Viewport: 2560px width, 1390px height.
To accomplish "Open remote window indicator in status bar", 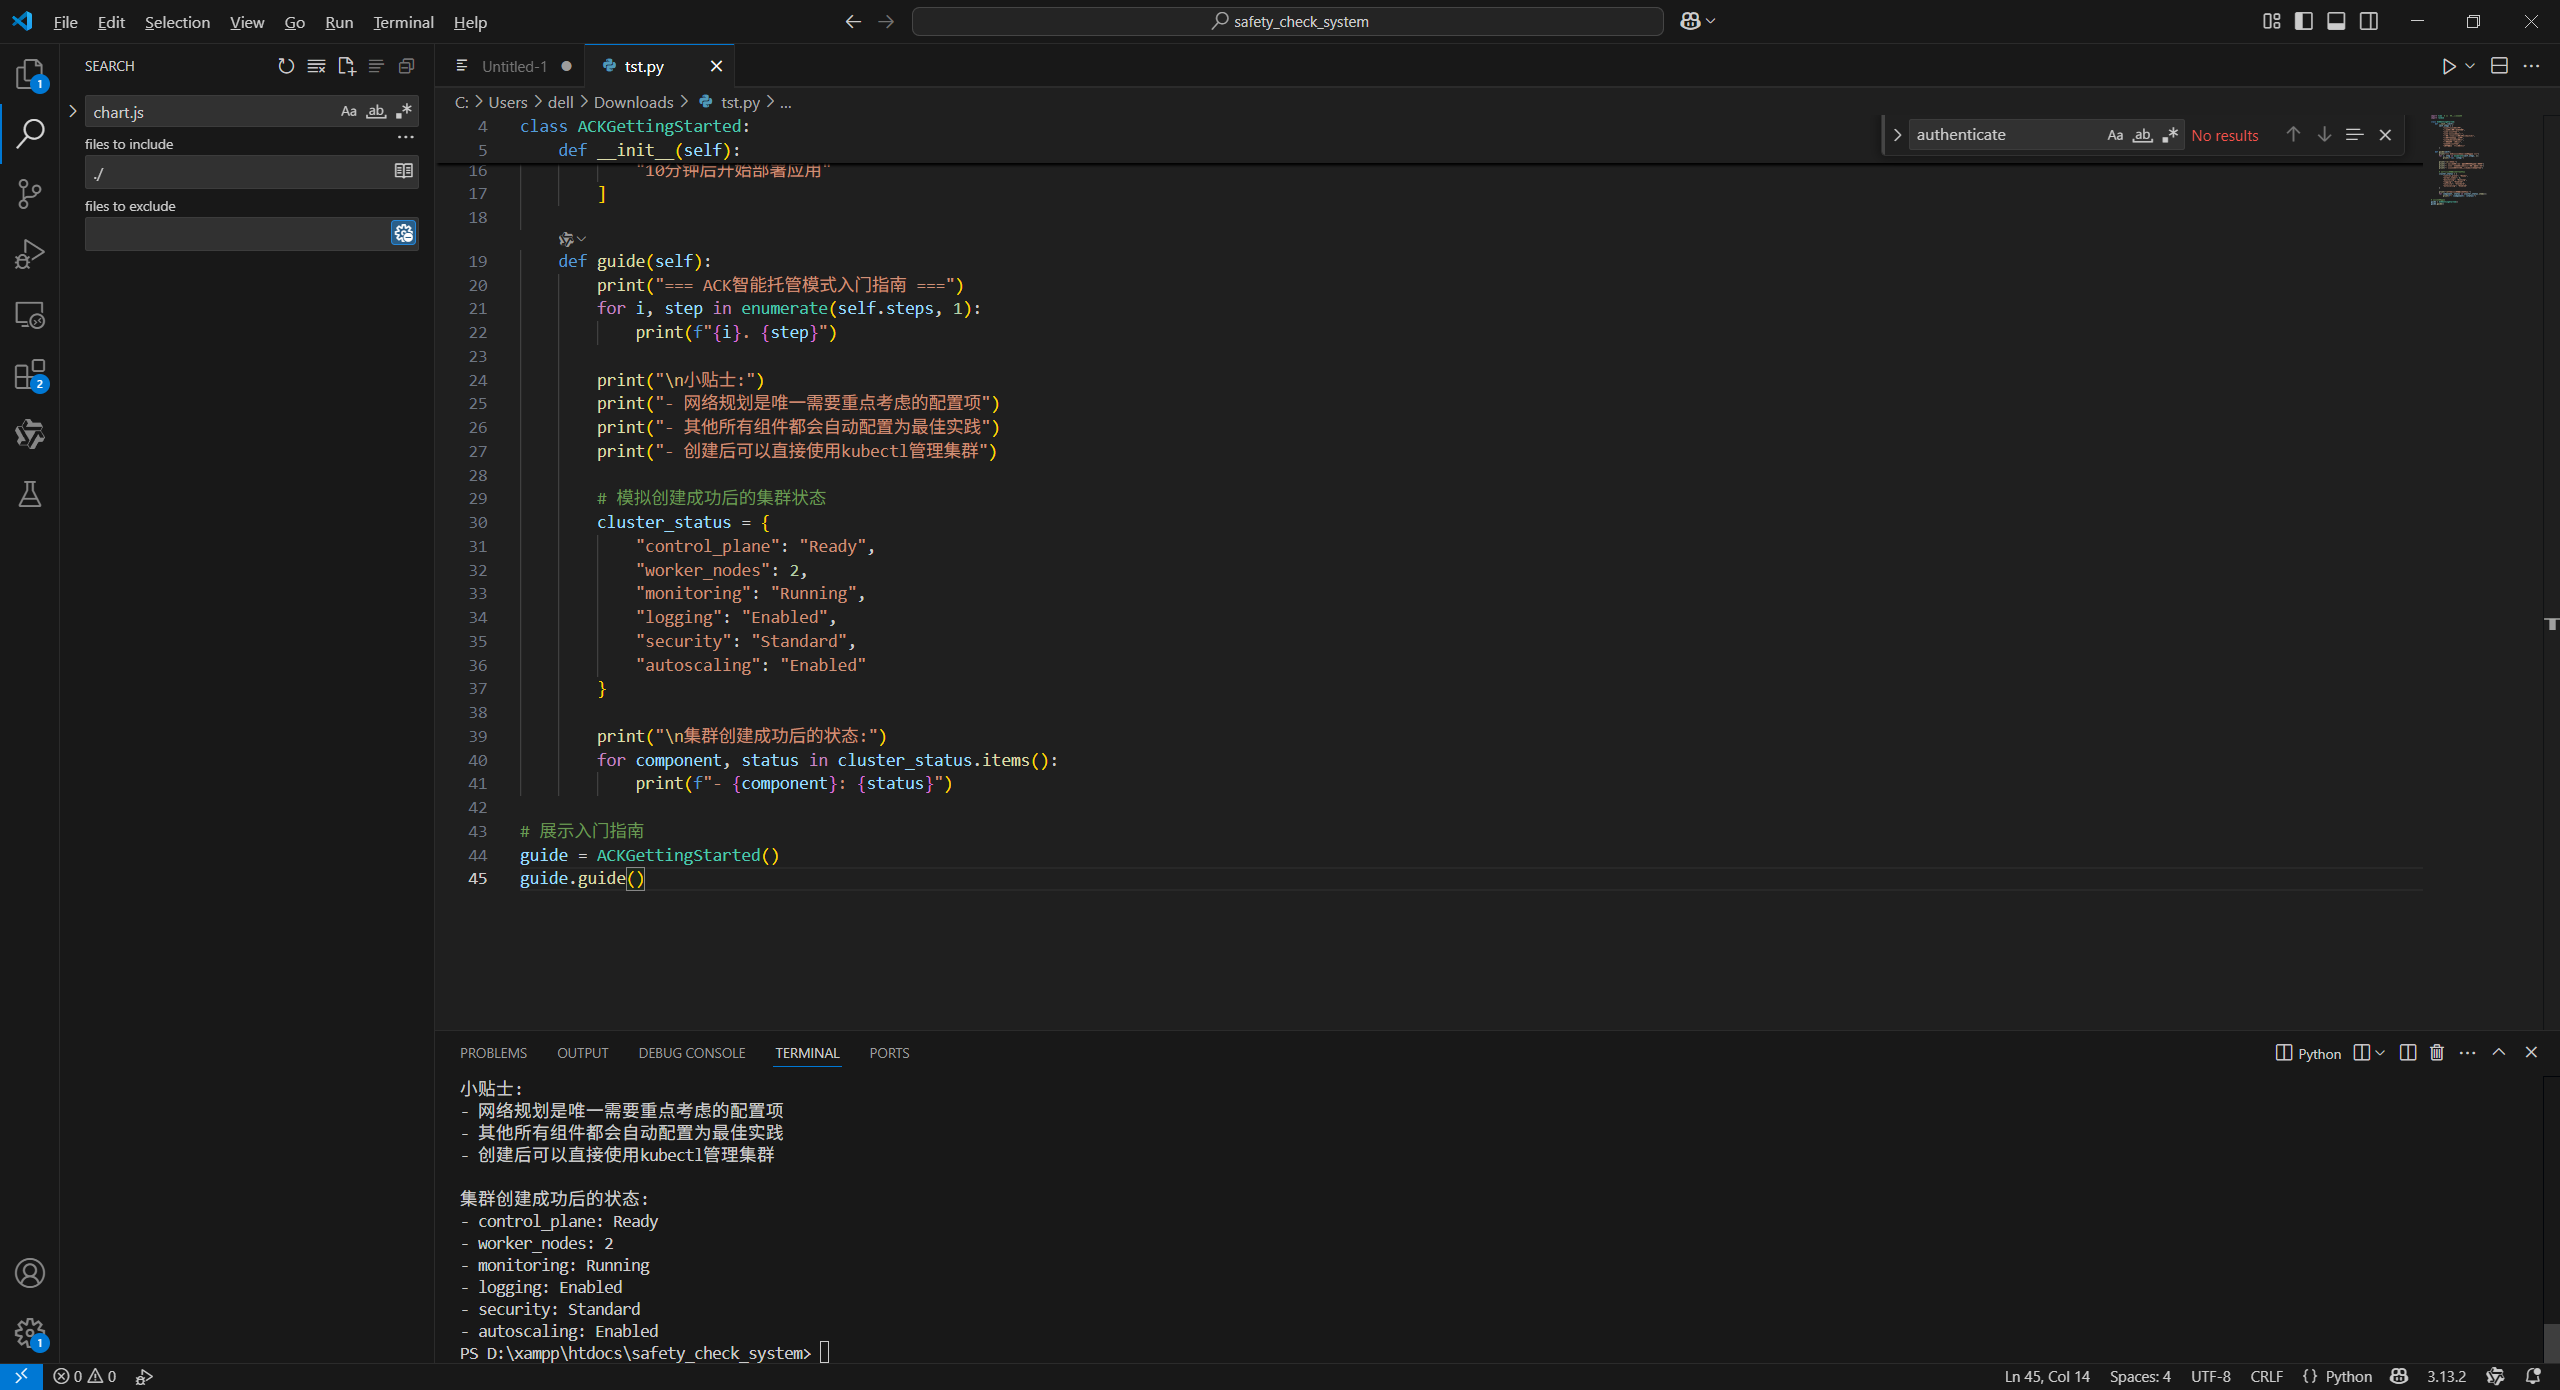I will point(21,1376).
